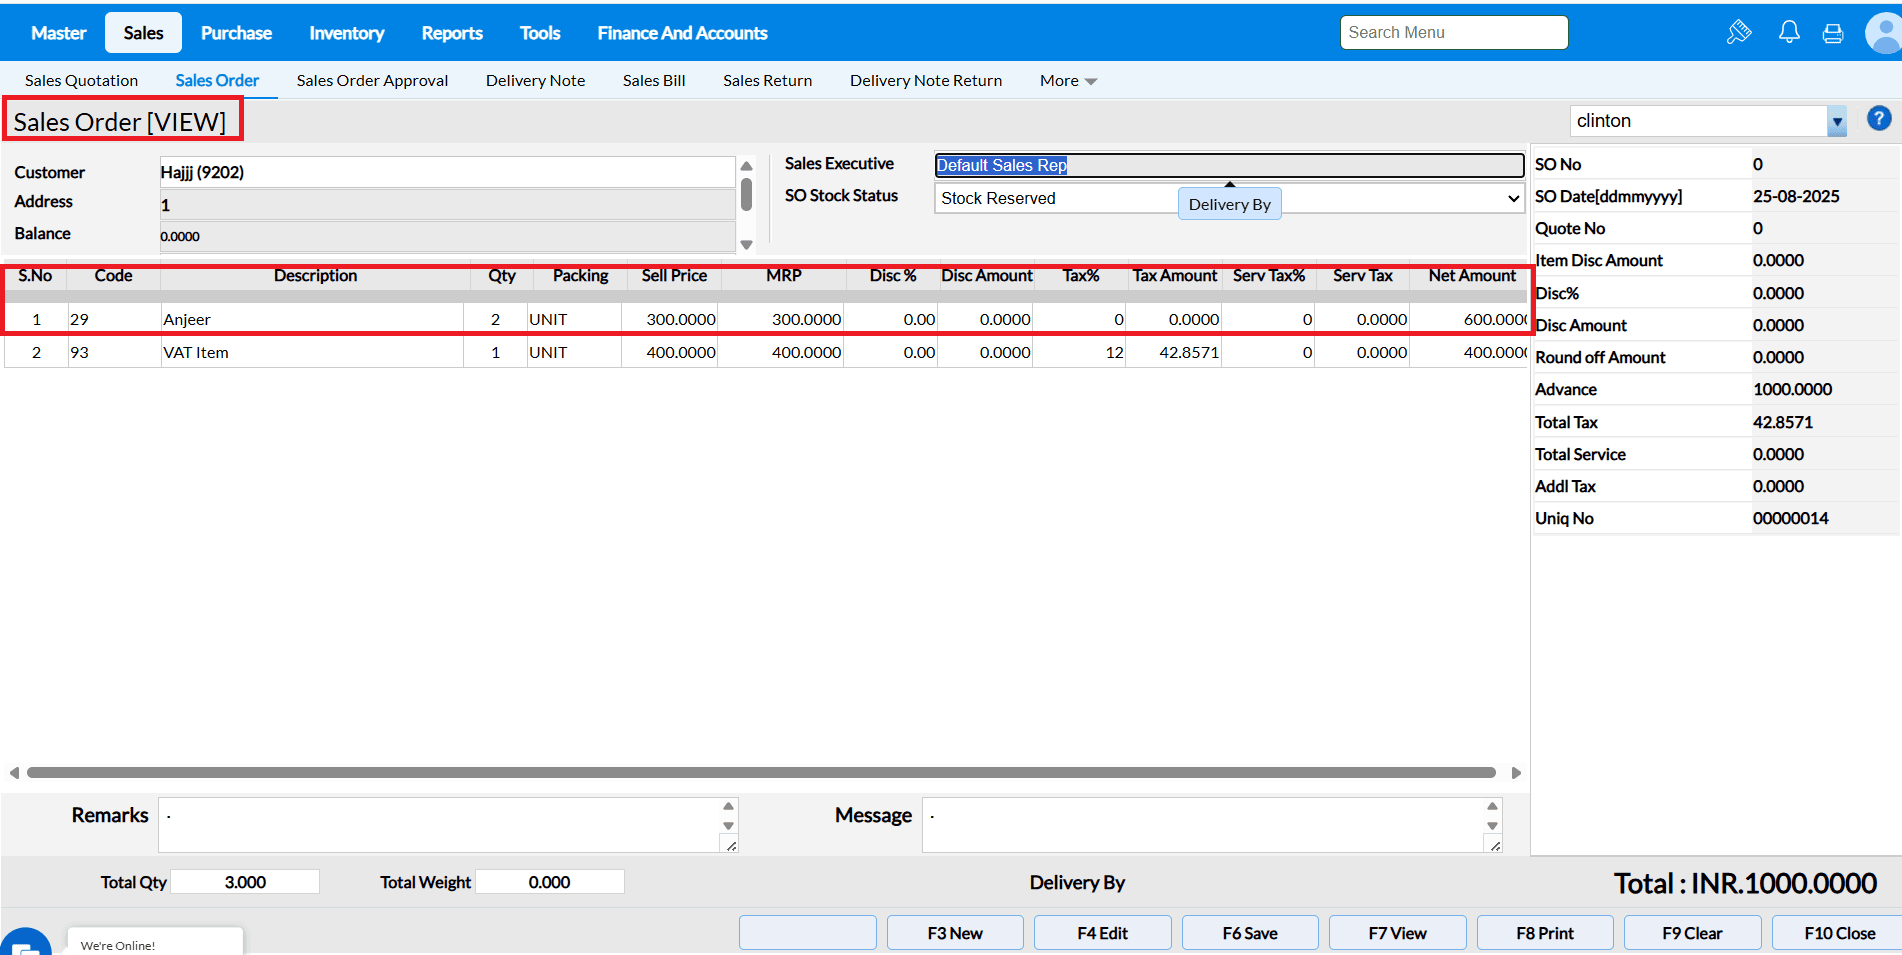This screenshot has height=955, width=1902.
Task: Open the SO Stock Status dropdown
Action: point(1513,198)
